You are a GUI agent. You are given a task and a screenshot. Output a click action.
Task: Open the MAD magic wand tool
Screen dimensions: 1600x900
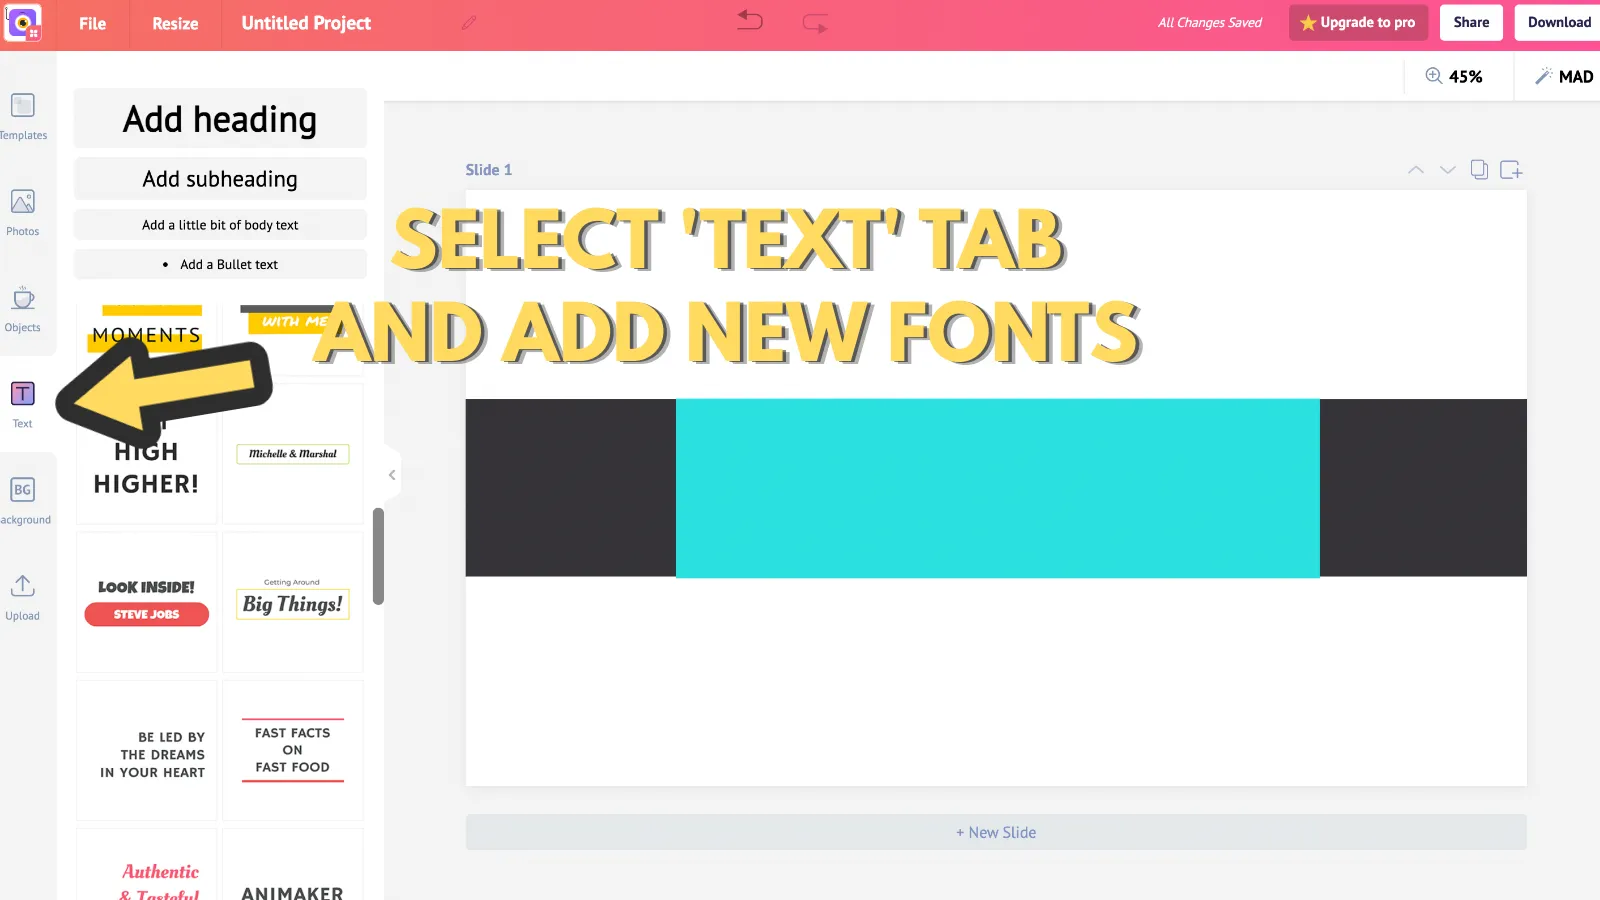[1564, 76]
